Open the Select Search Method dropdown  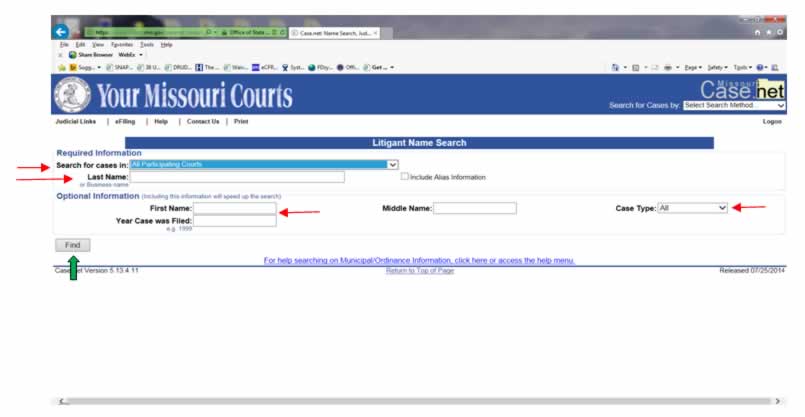[x=734, y=105]
